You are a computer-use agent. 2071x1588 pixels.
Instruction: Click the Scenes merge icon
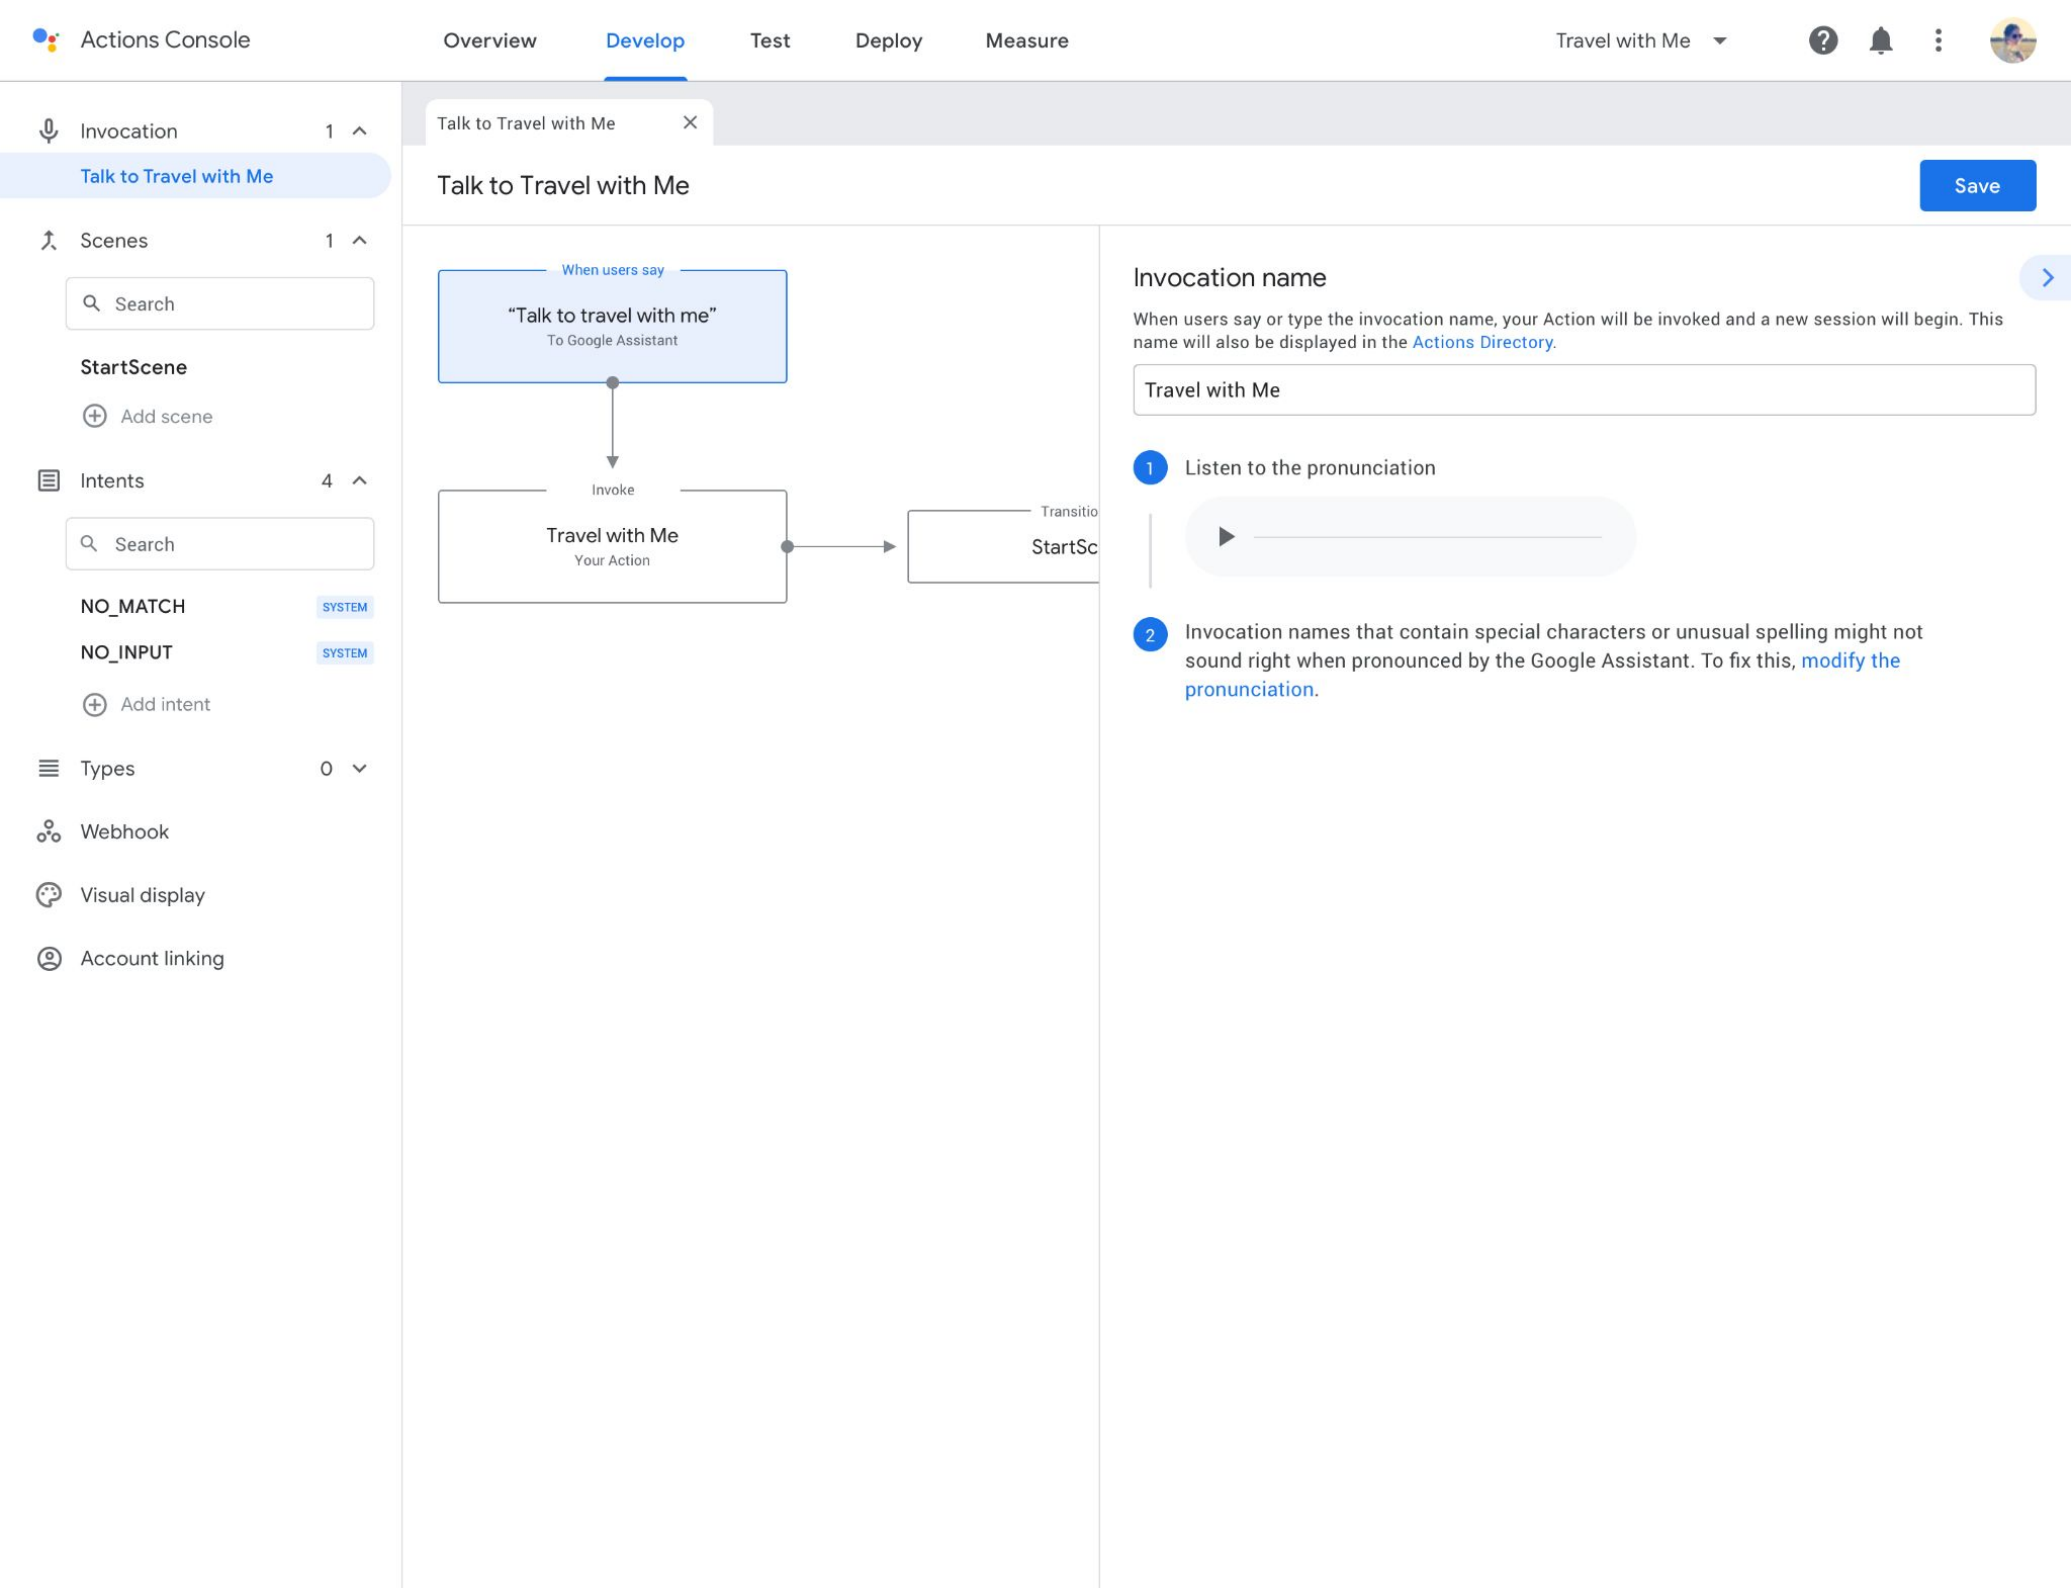coord(48,240)
